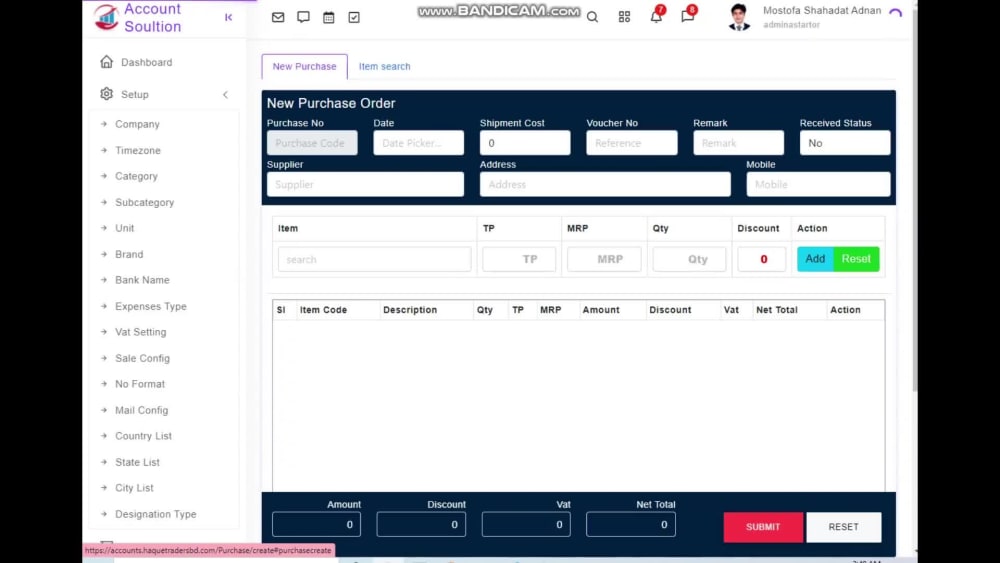Click the Supplier field
The height and width of the screenshot is (563, 1000).
coord(365,184)
